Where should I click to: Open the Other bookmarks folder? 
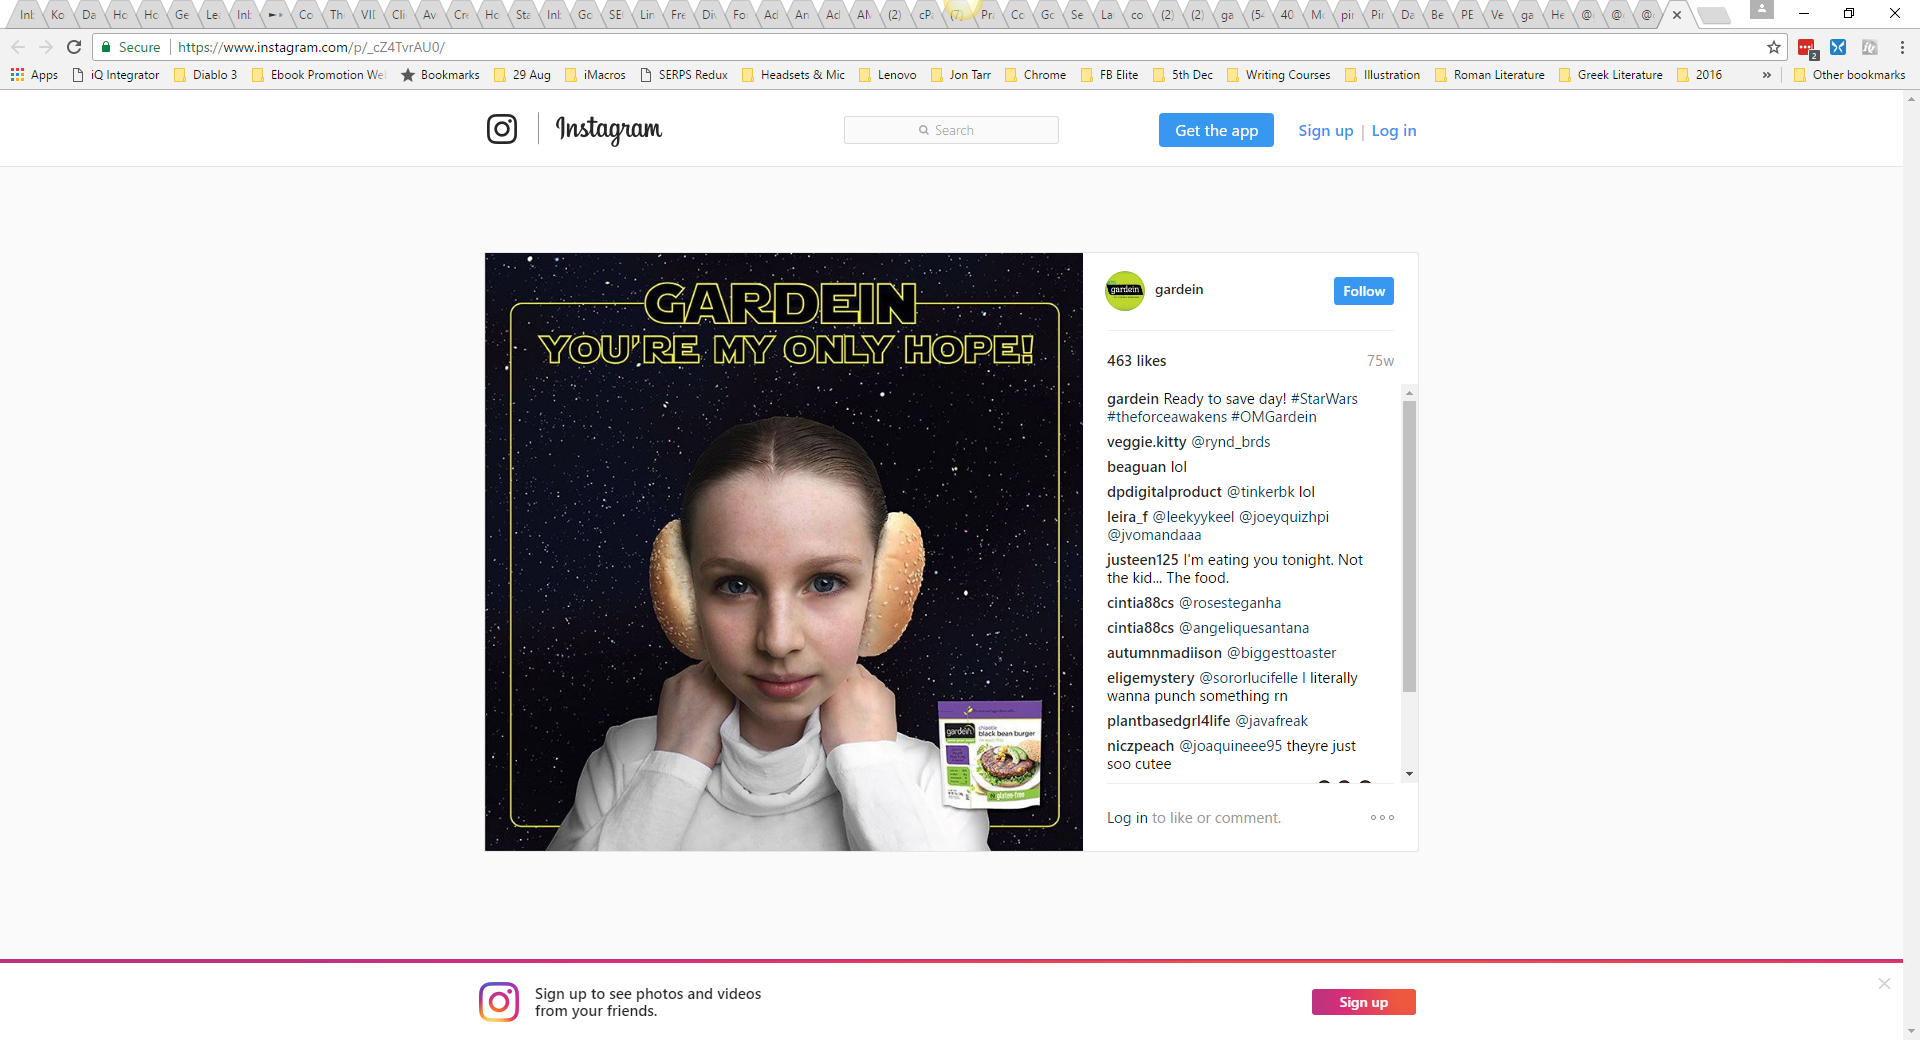(1850, 75)
